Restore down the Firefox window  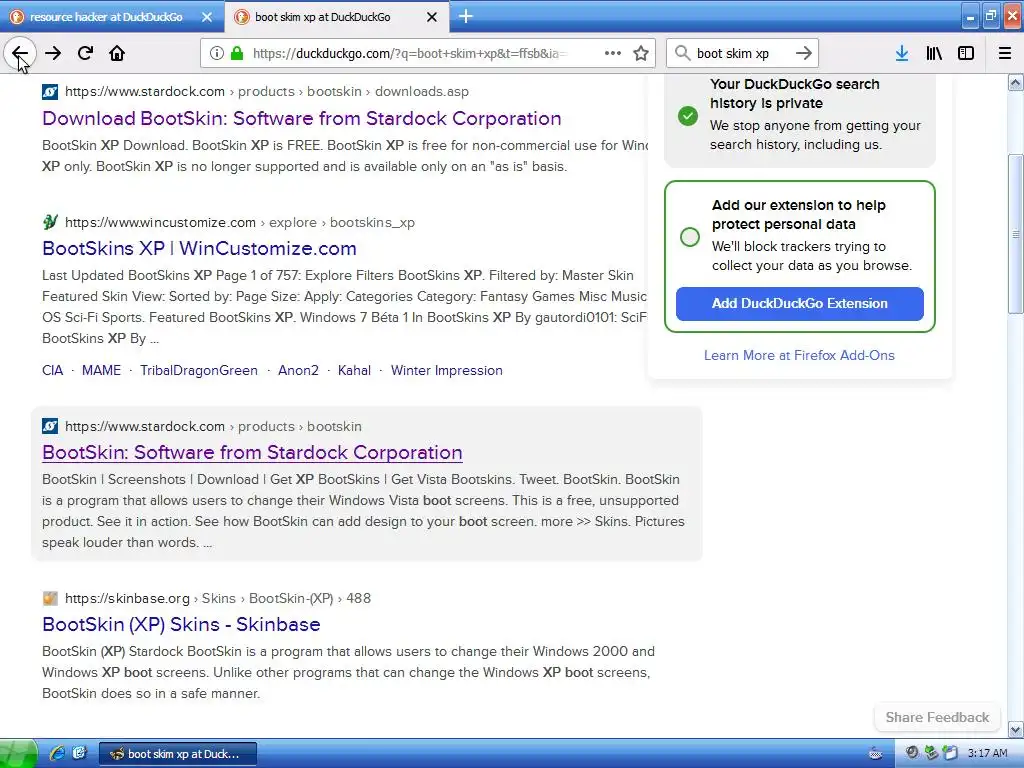991,17
